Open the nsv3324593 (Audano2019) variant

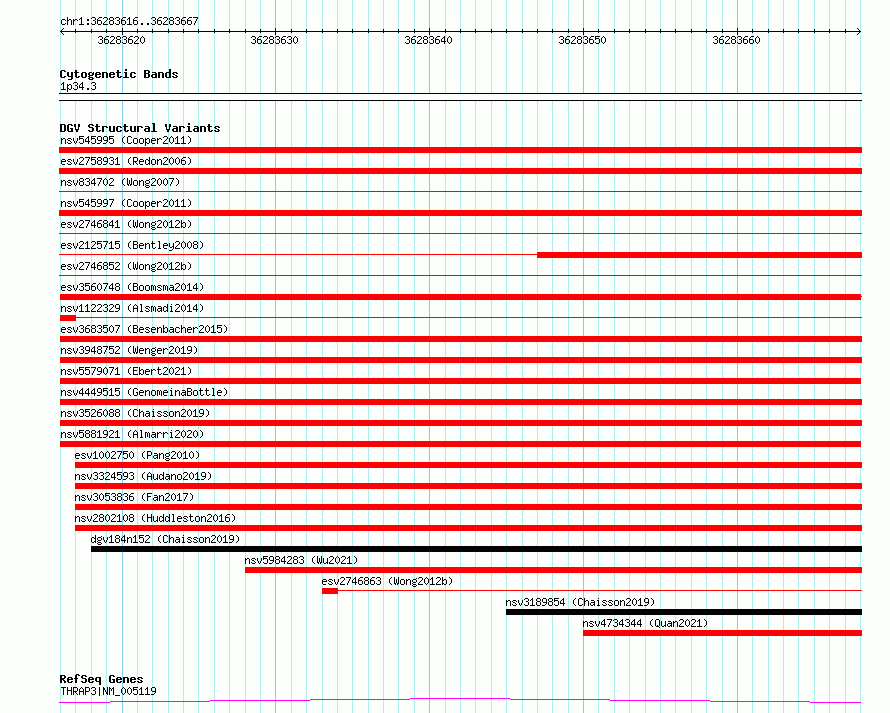[143, 476]
